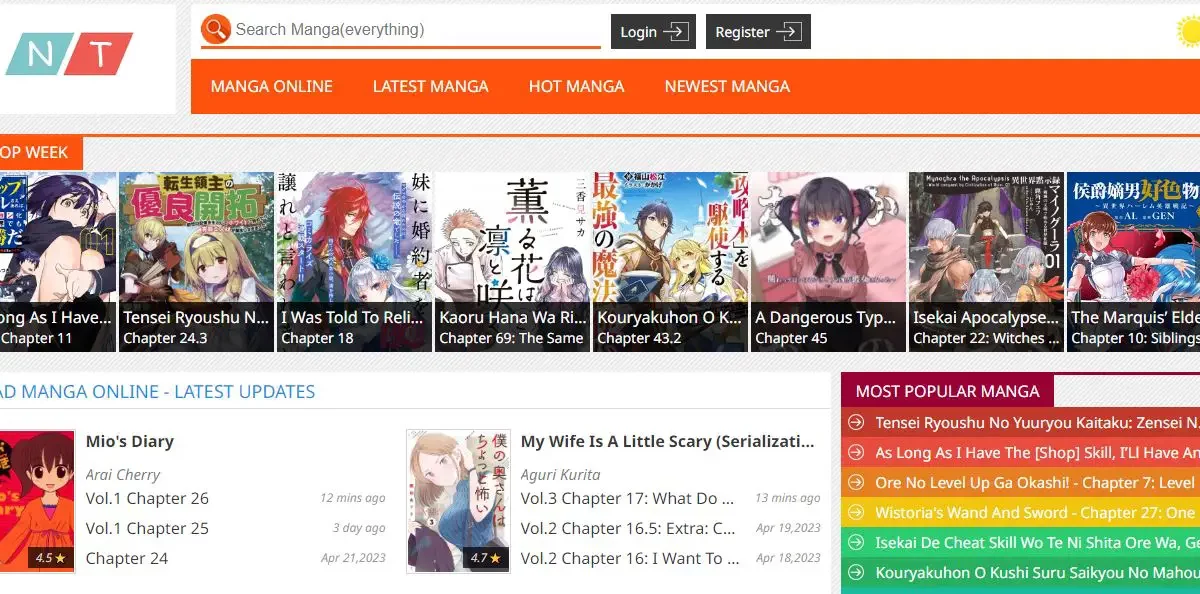Read Vol.3 Chapter 17: What Do...
Image resolution: width=1200 pixels, height=594 pixels.
pos(628,498)
